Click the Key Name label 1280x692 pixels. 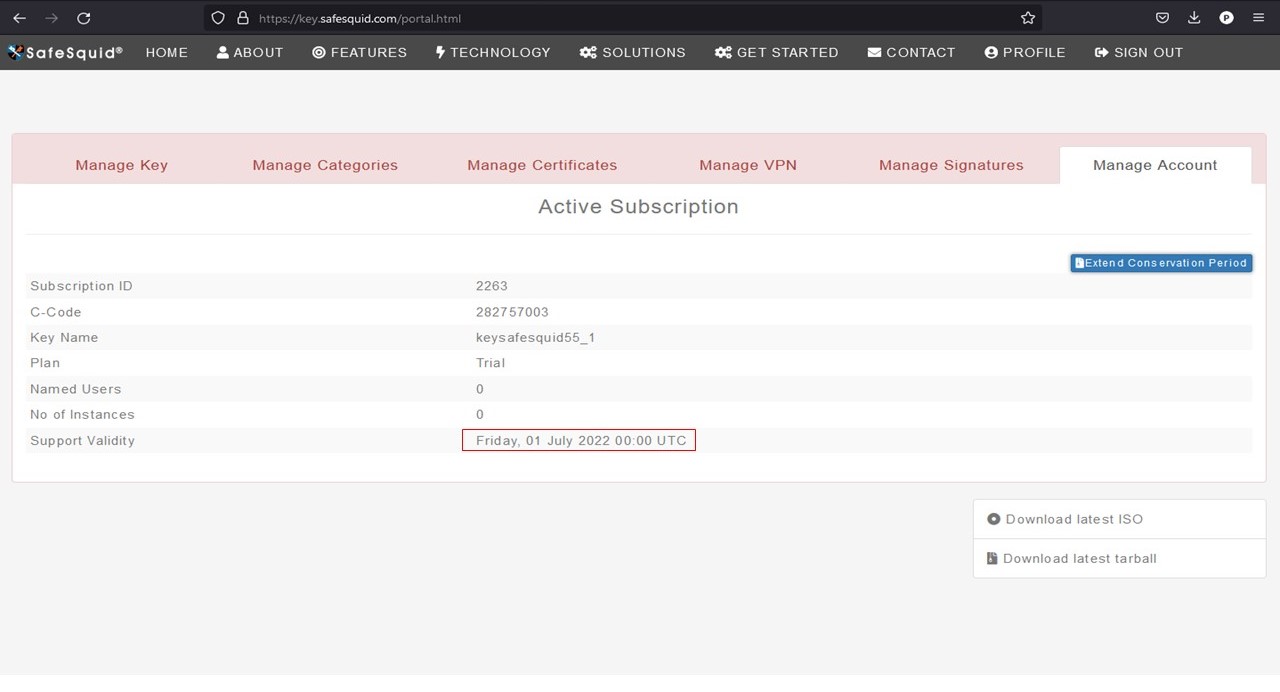click(x=64, y=337)
